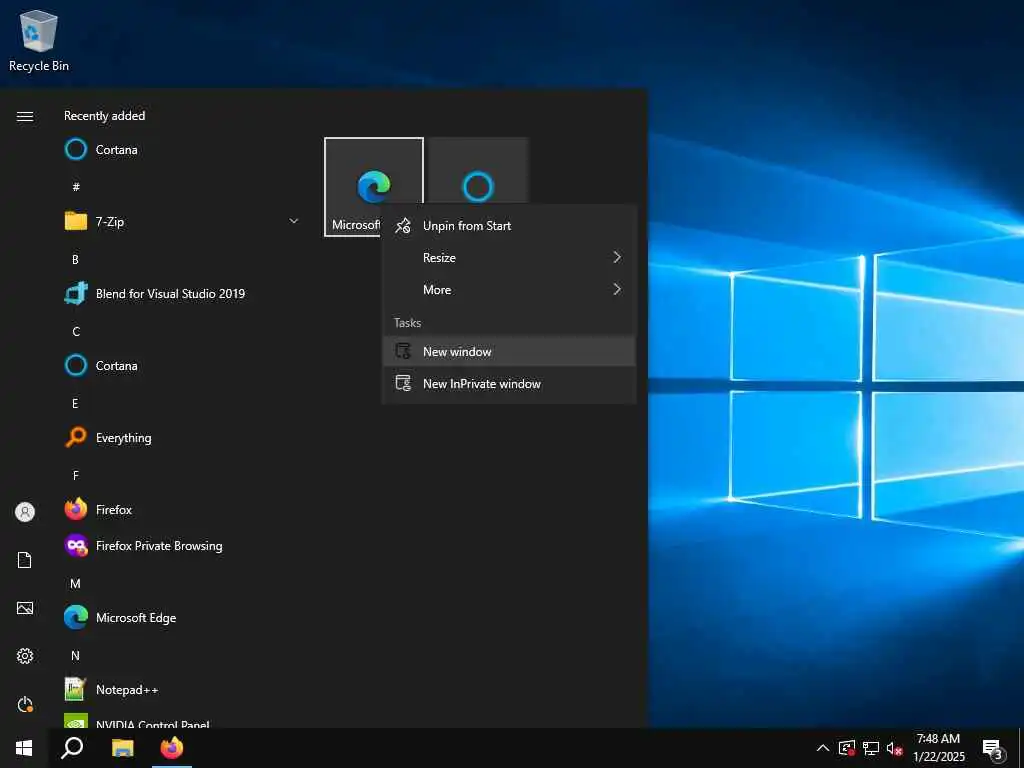Click the F letter header
This screenshot has height=768, width=1024.
[x=76, y=475]
